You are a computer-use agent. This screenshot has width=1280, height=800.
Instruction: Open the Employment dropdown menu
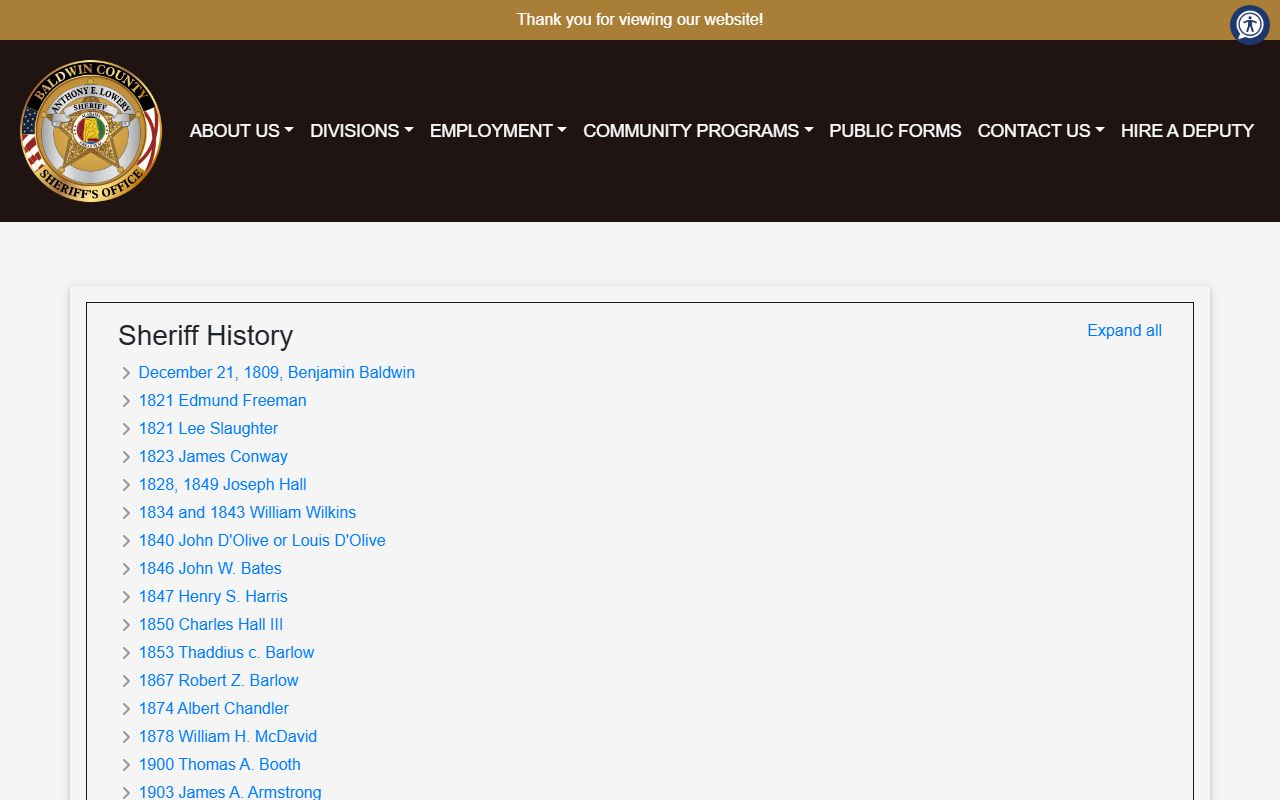tap(498, 131)
